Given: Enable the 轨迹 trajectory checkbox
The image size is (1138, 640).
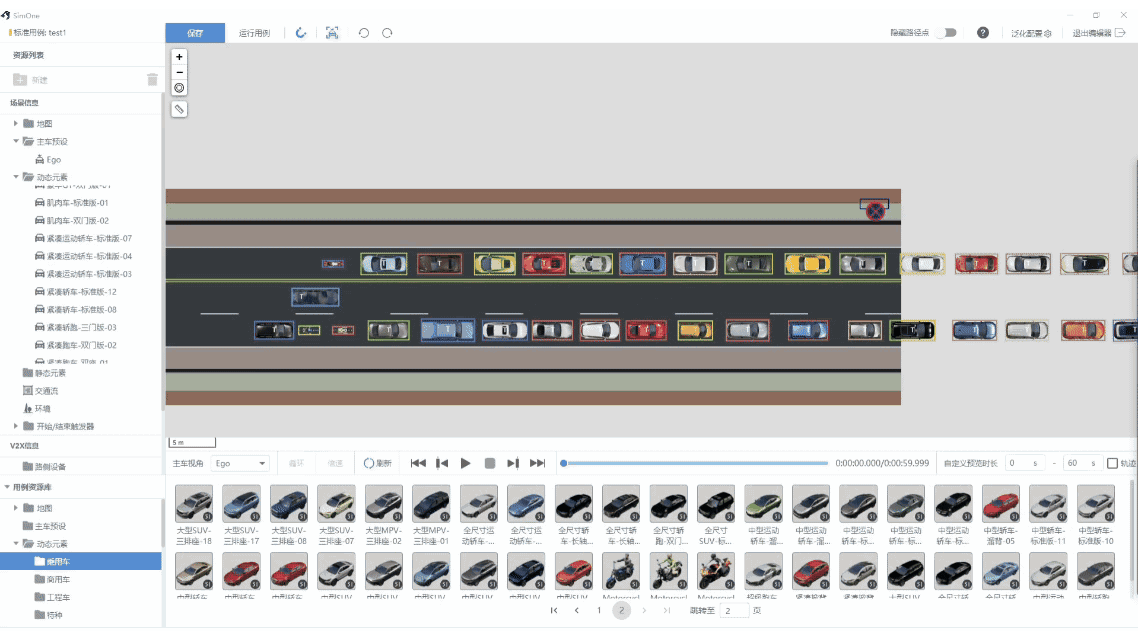Looking at the screenshot, I should [1112, 463].
